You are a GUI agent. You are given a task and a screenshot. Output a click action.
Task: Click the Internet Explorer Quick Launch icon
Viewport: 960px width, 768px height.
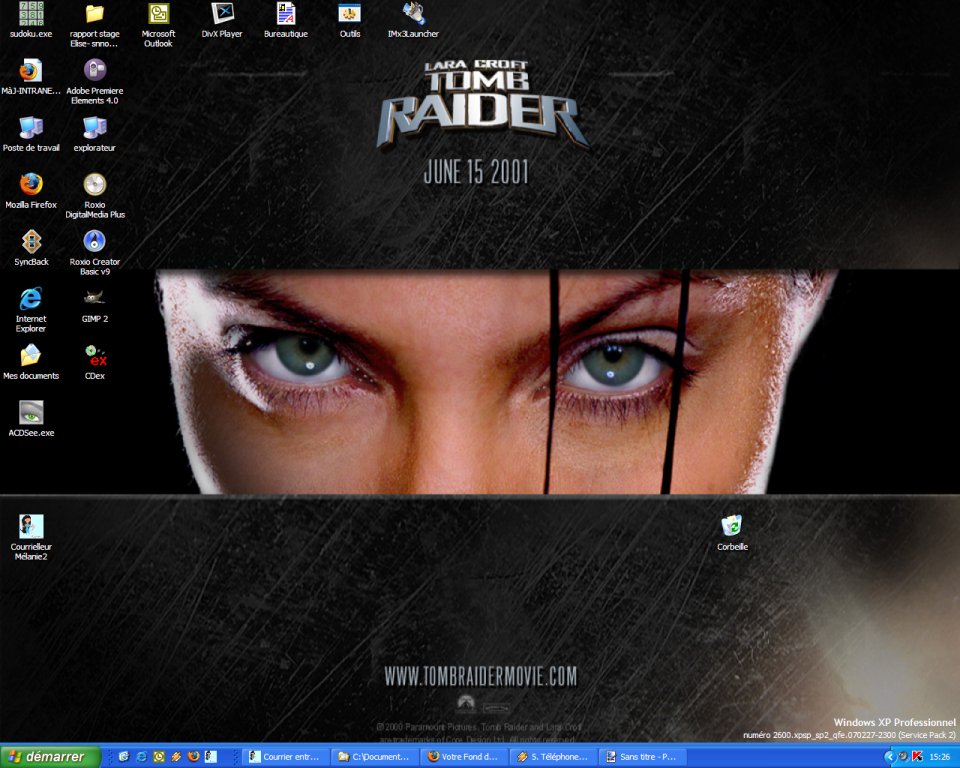tap(141, 757)
